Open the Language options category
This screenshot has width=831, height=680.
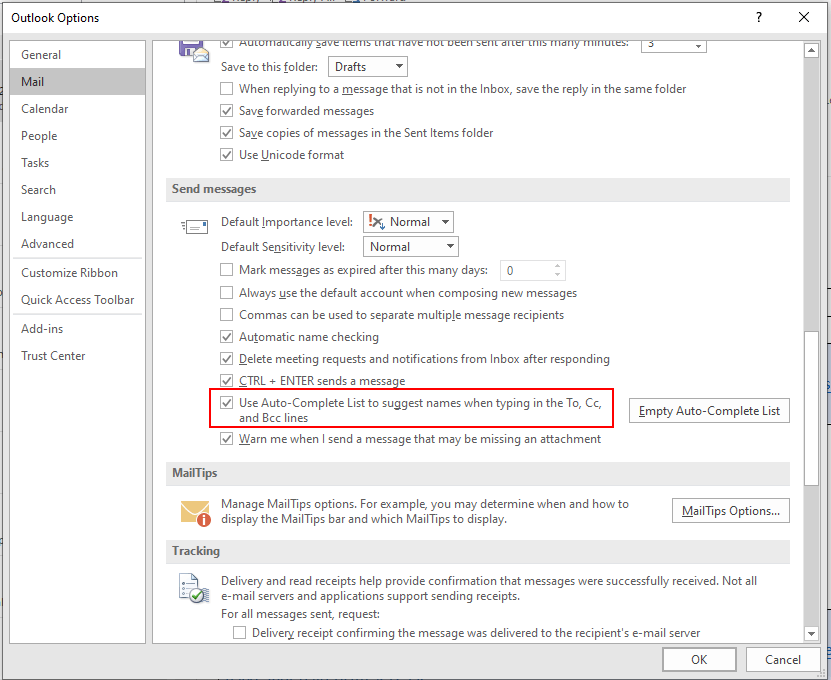click(77, 217)
